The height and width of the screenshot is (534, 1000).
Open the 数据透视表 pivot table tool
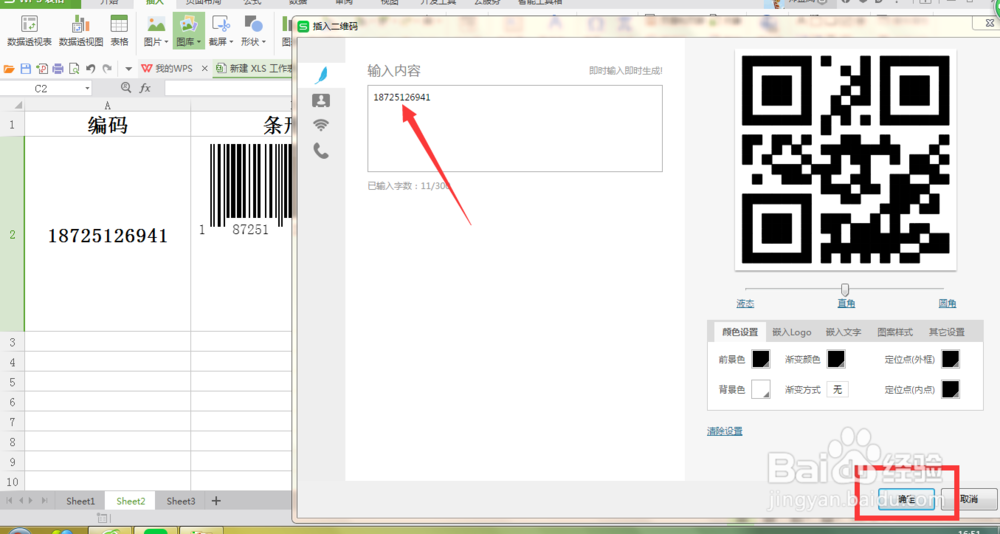point(29,31)
